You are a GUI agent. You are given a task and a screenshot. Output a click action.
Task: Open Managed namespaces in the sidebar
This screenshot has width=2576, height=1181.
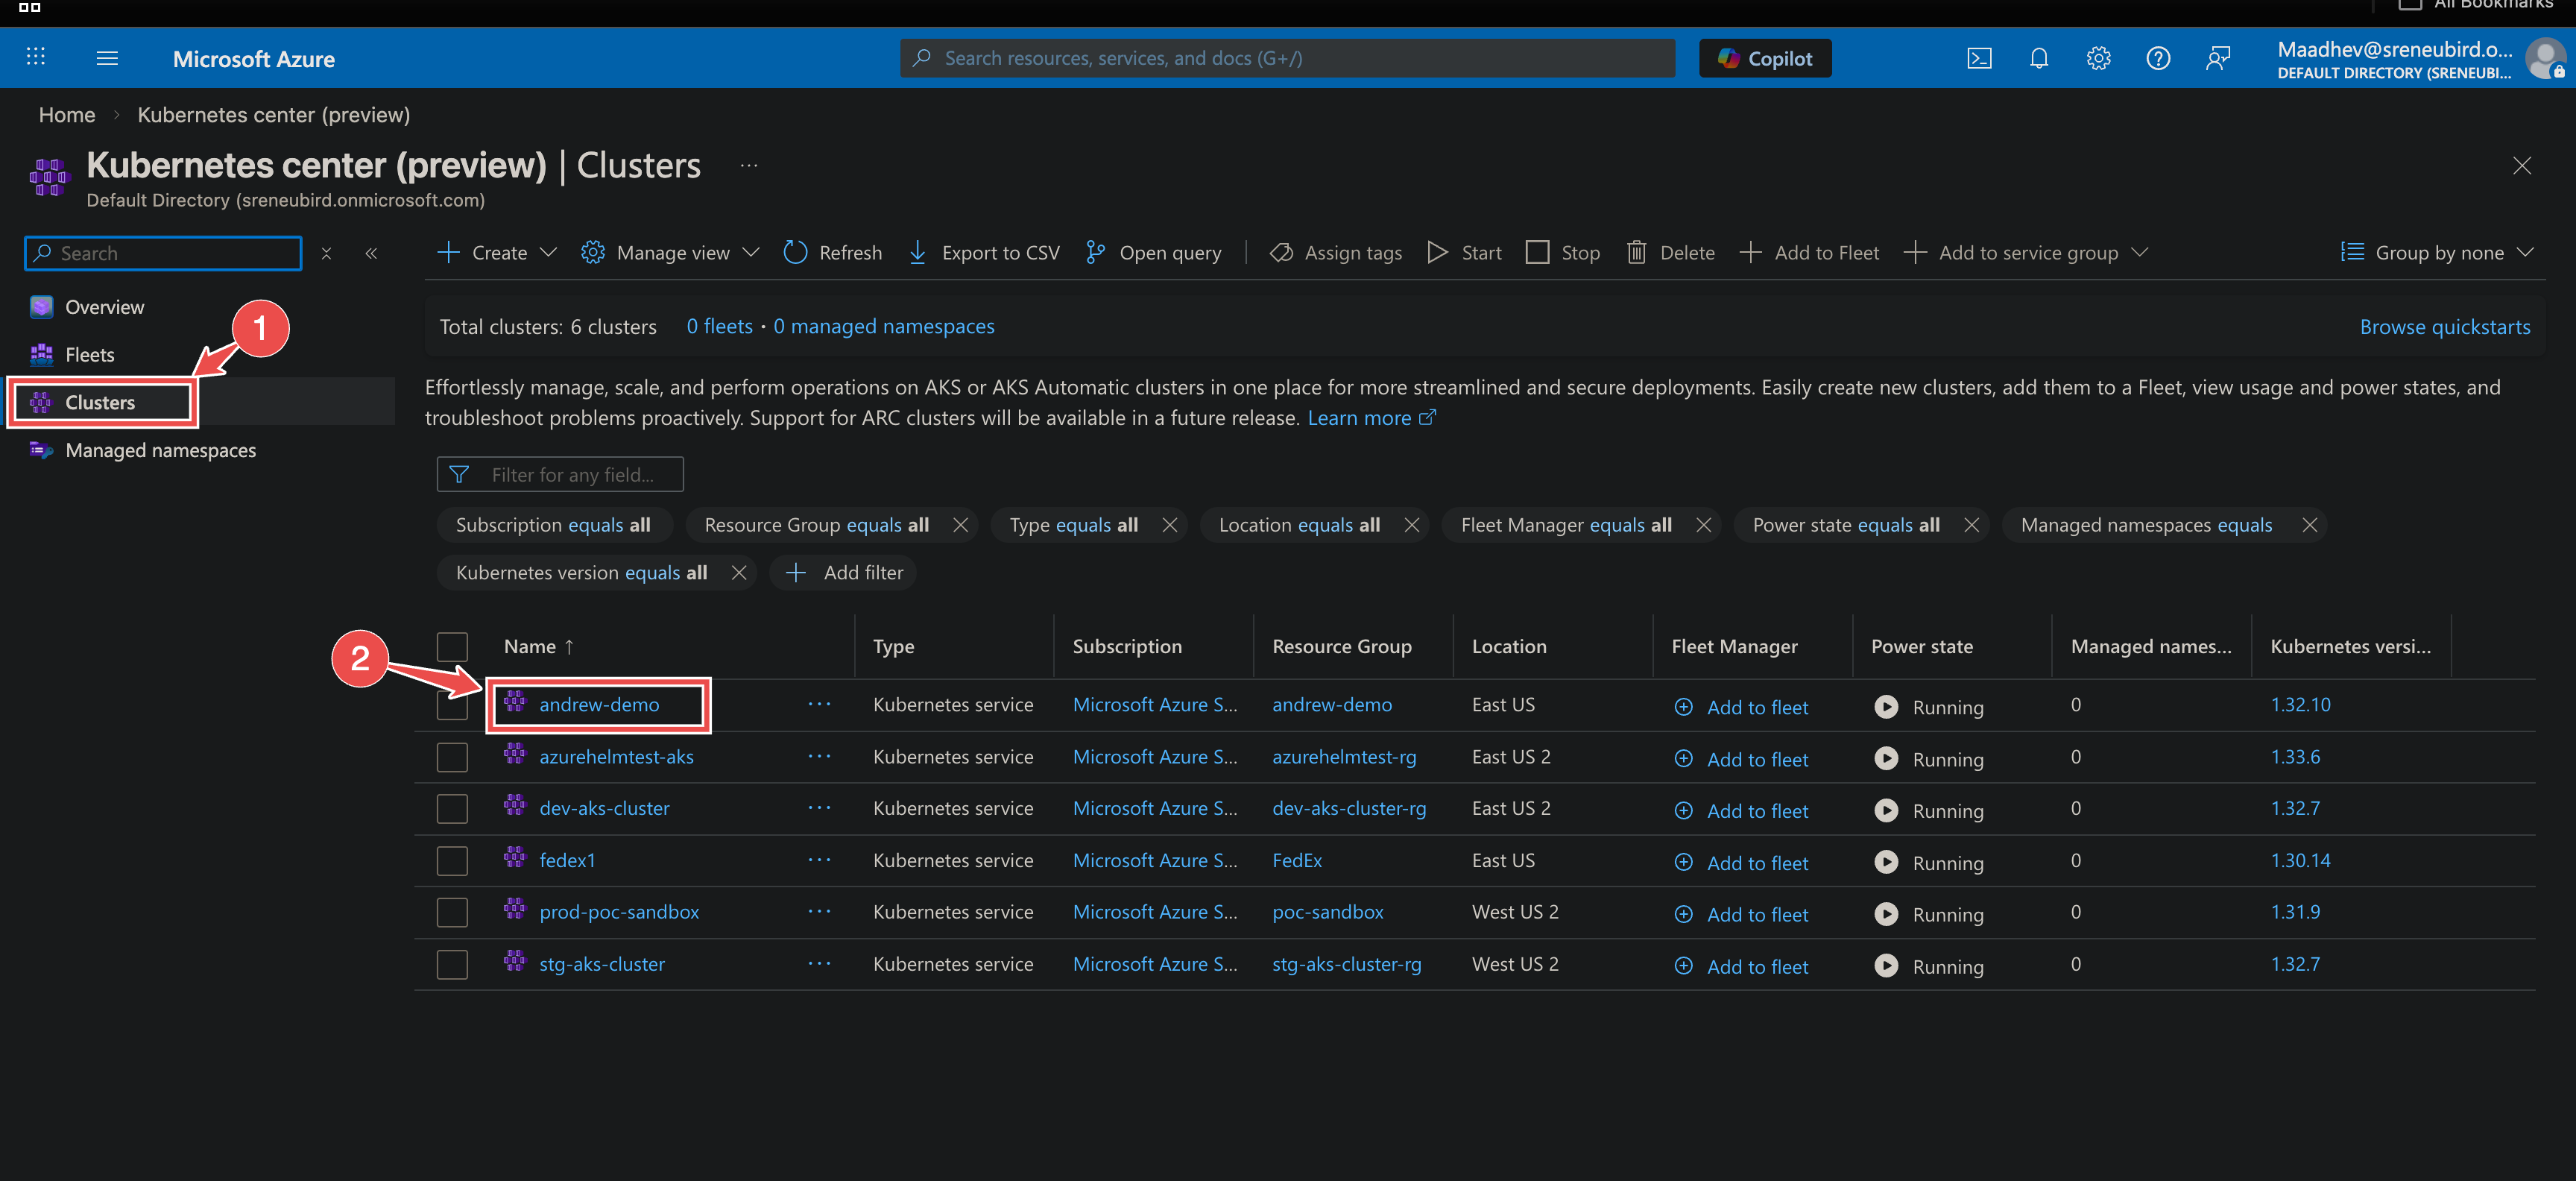160,450
